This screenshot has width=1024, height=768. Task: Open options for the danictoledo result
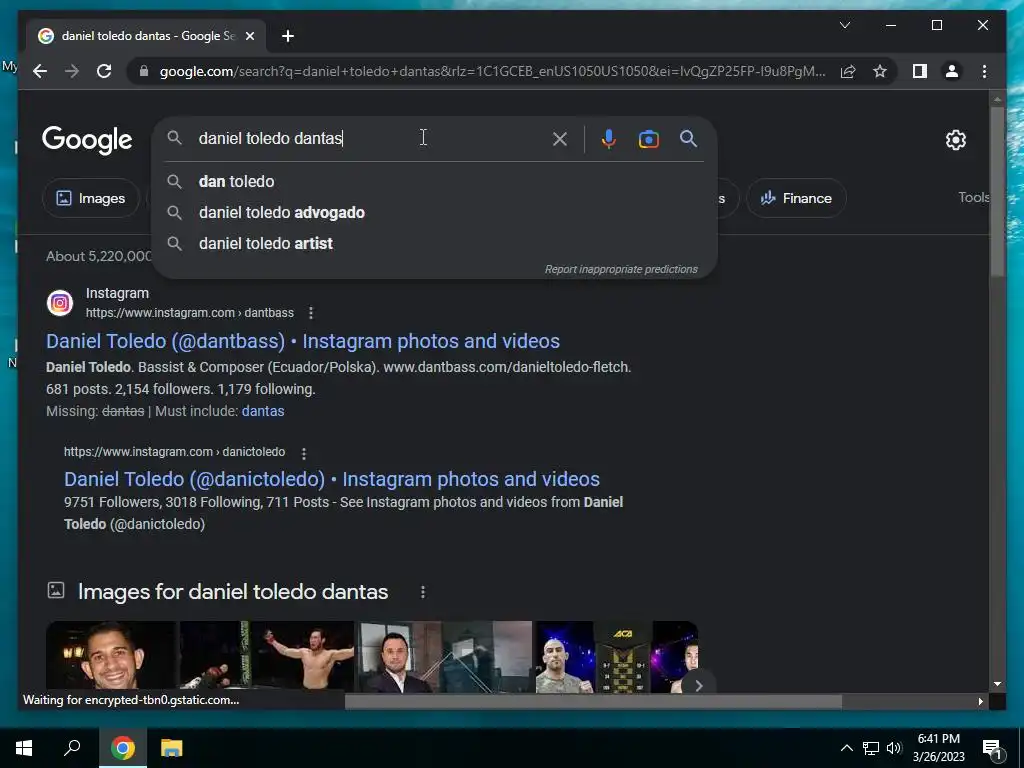(x=304, y=453)
